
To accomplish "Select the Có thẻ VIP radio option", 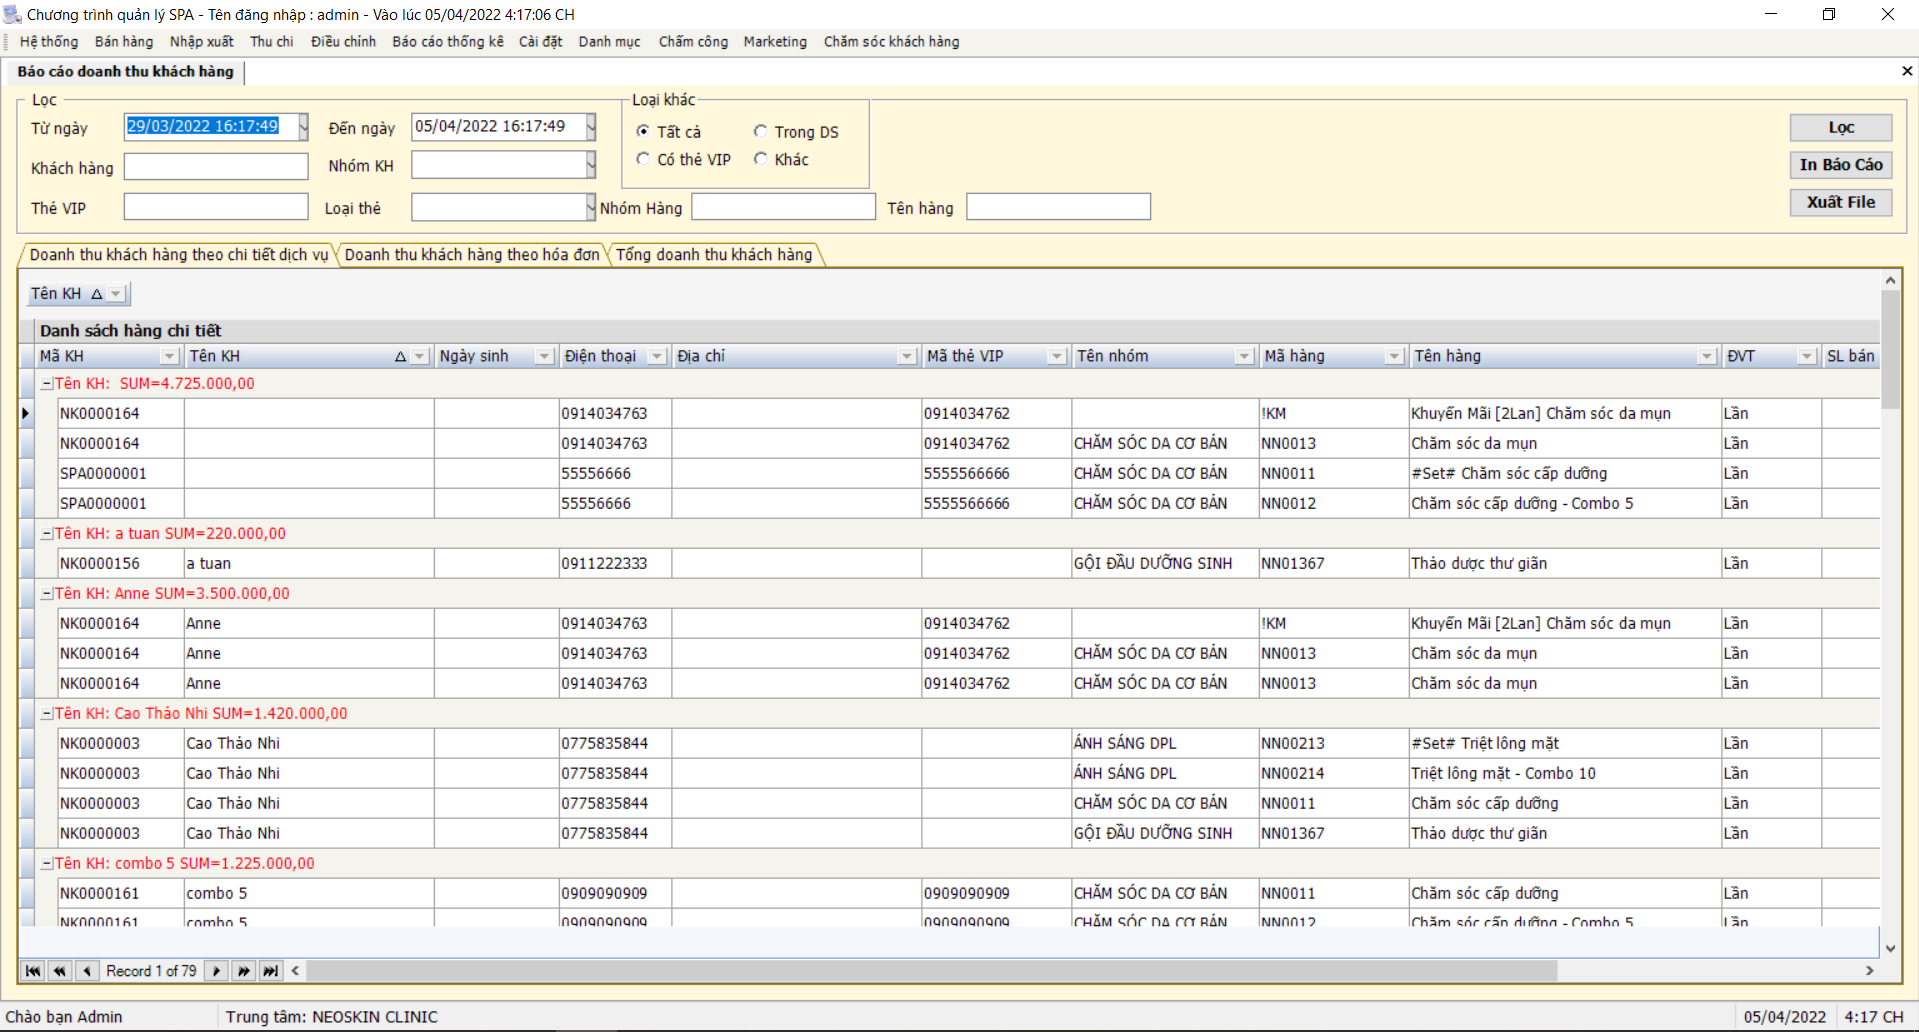I will [643, 159].
